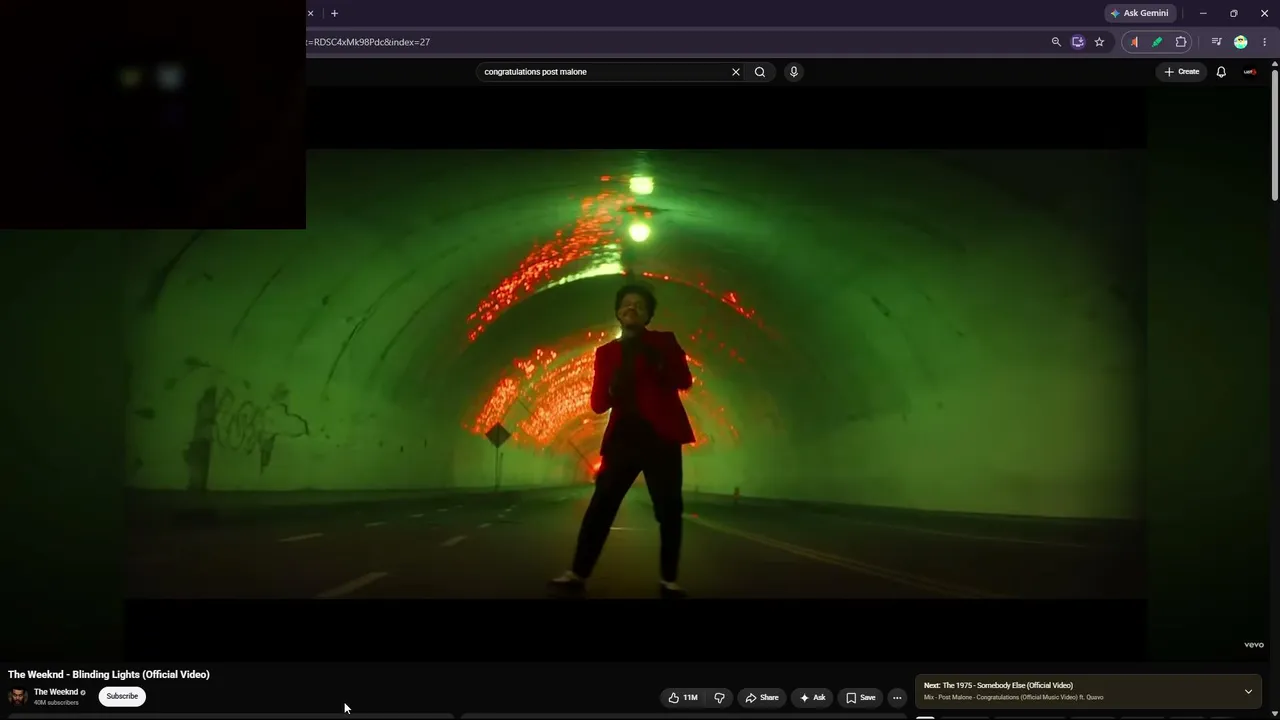
Task: Click the video title 'The Weeknd - Blinding Lights'
Action: click(109, 675)
